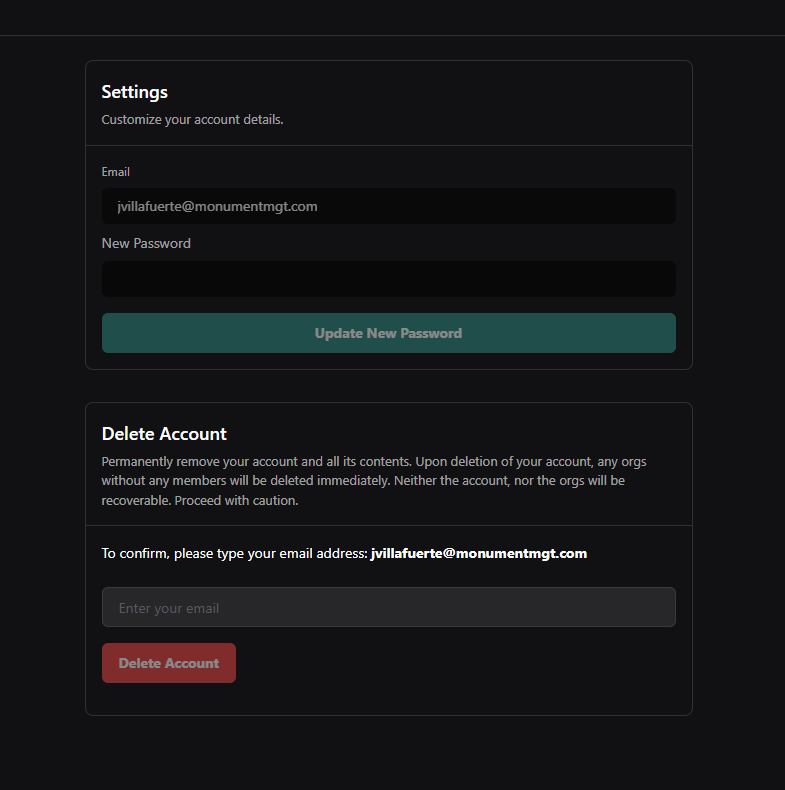Focus the New Password input field

[x=388, y=279]
